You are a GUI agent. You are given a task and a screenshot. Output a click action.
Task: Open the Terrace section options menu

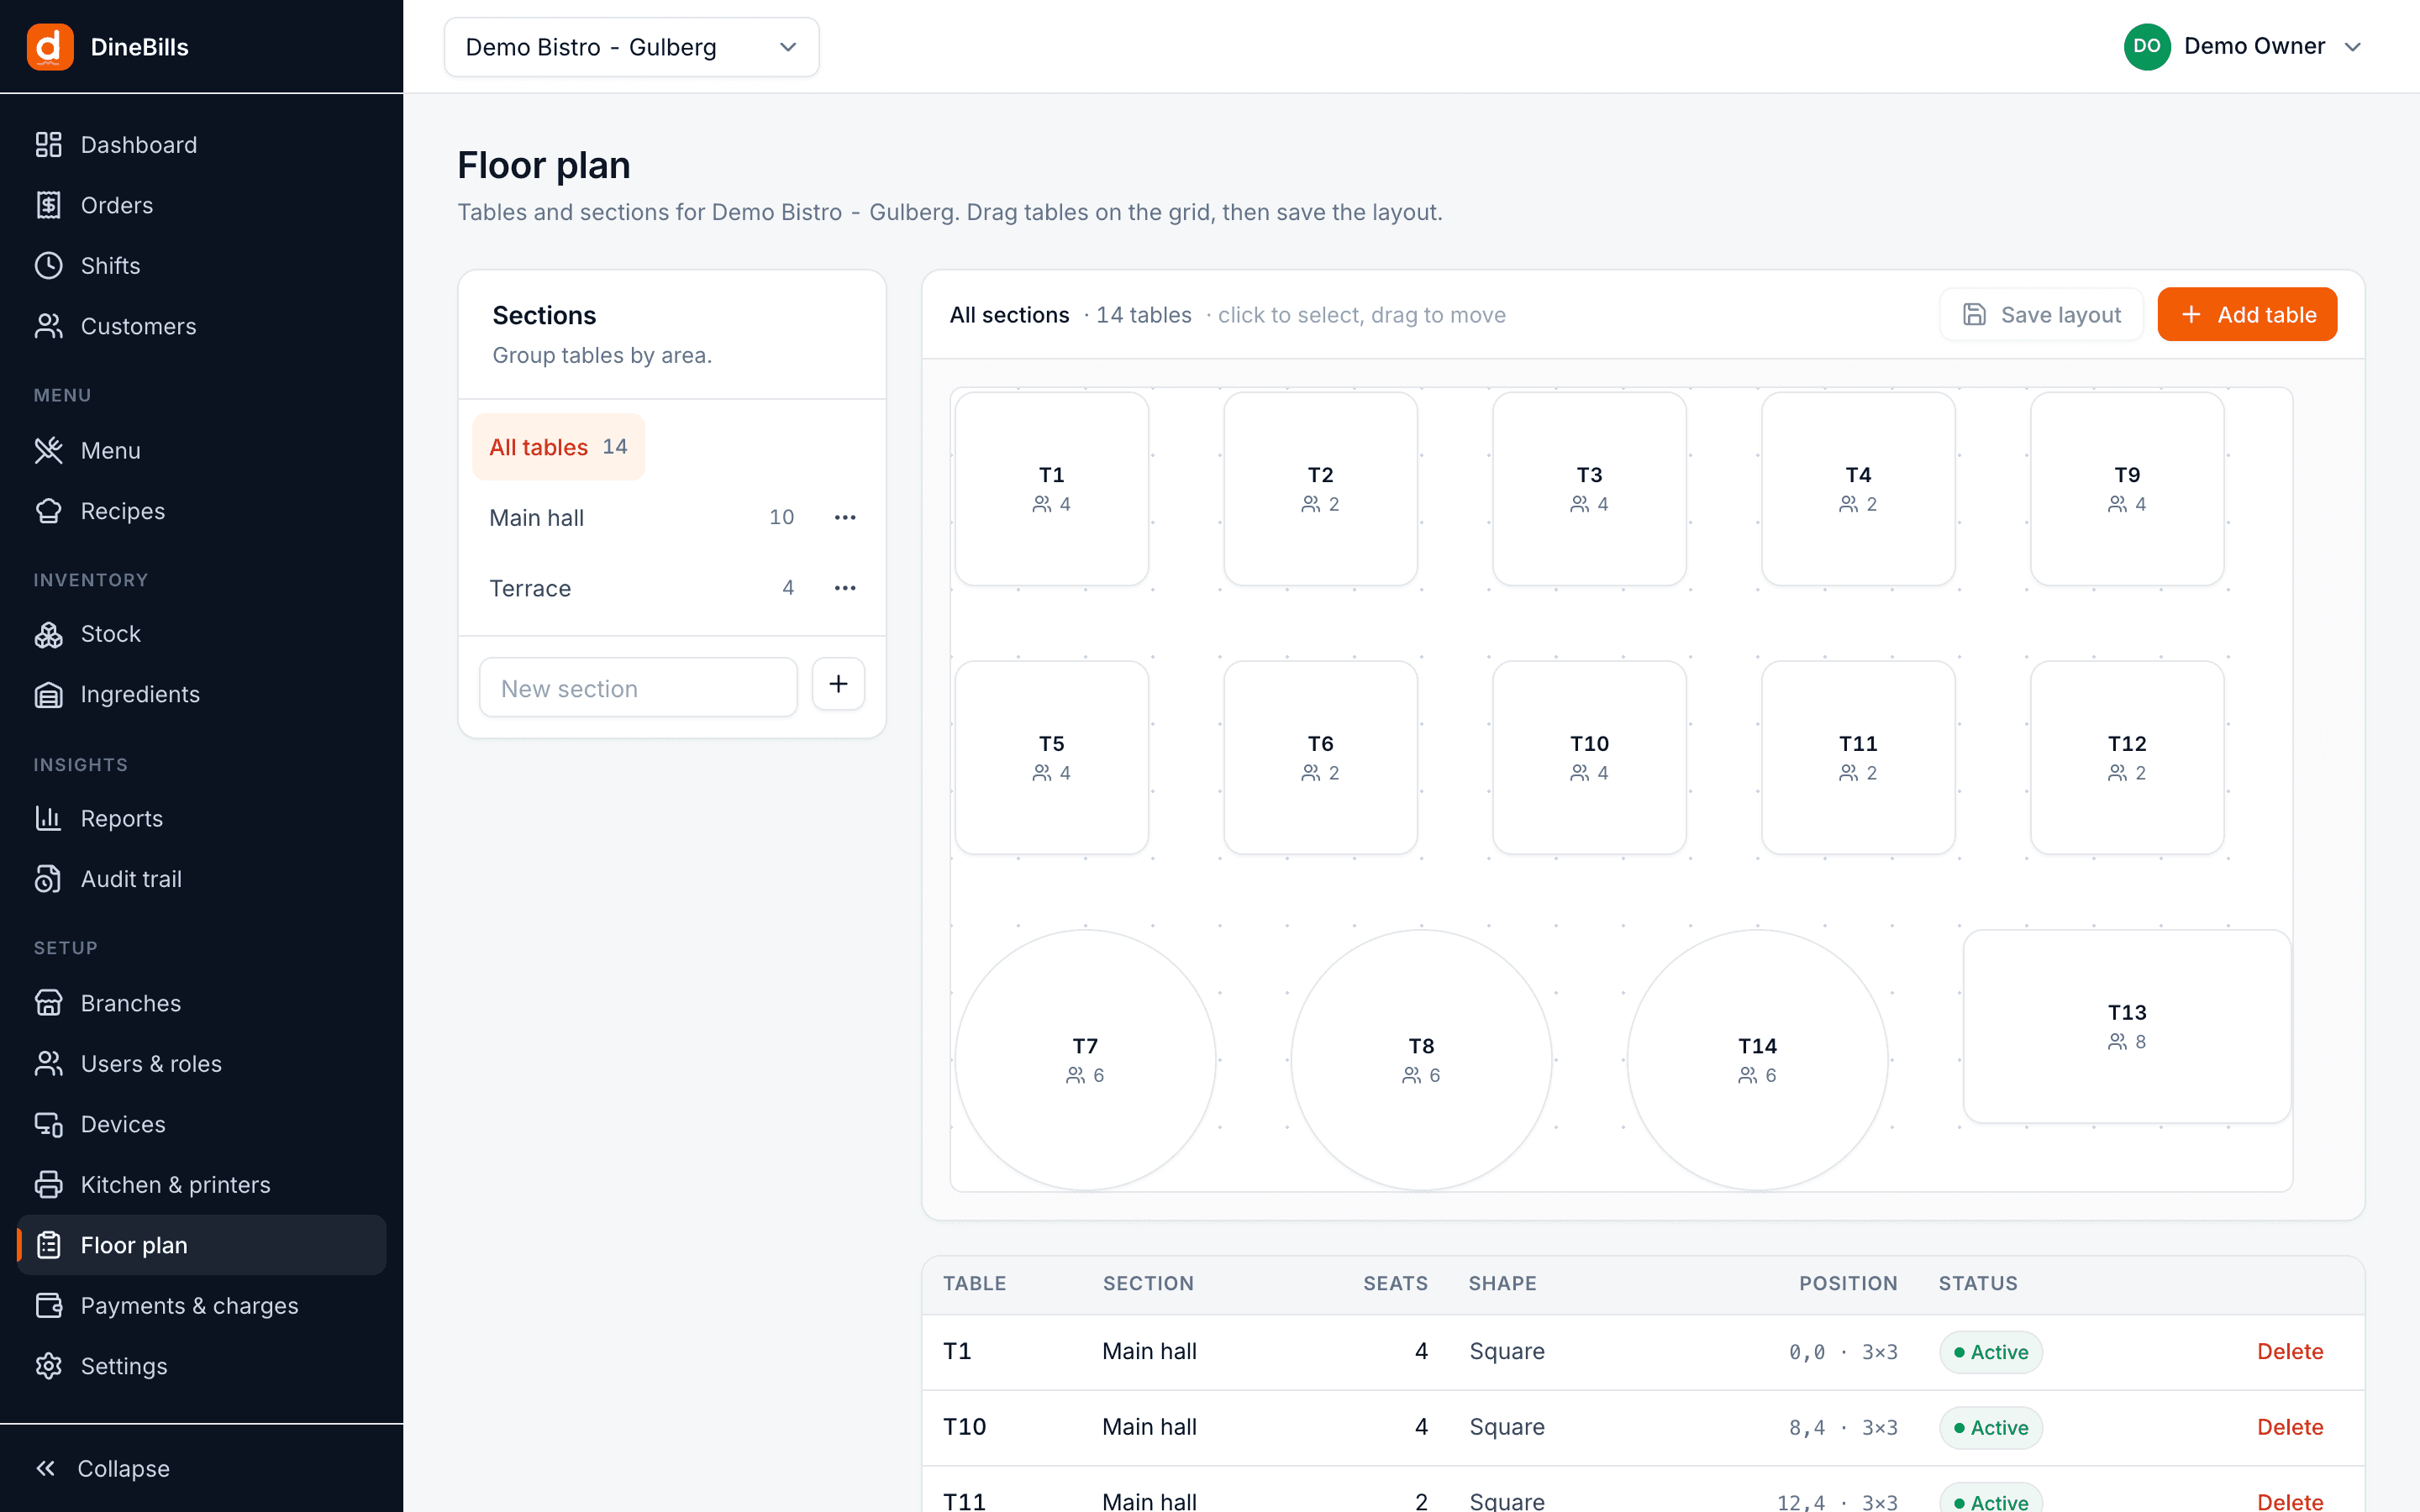(845, 588)
